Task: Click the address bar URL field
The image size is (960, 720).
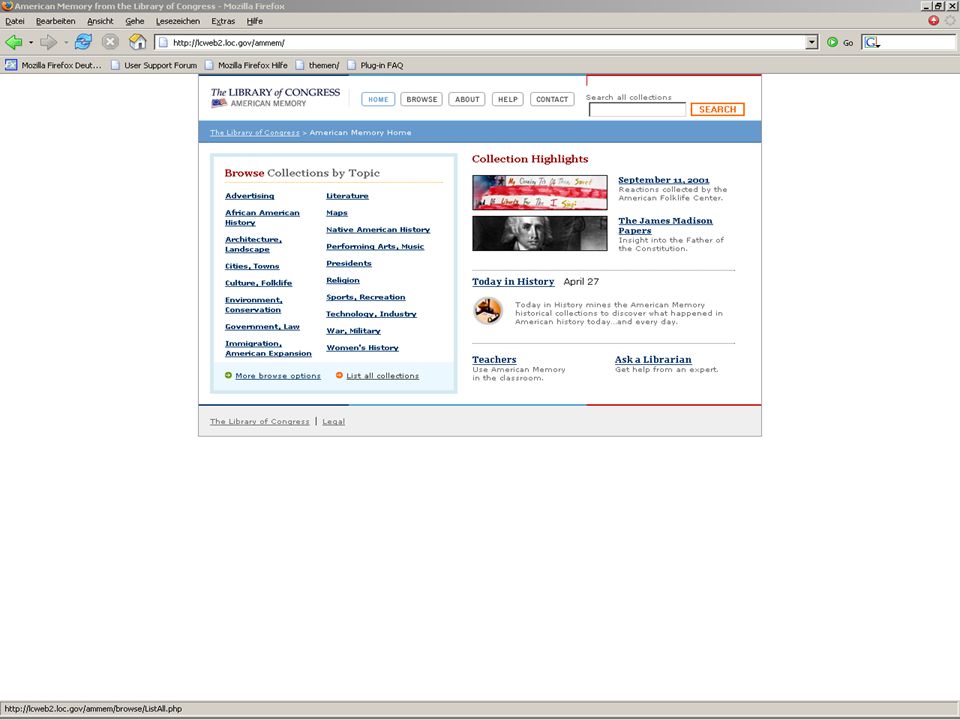Action: point(481,42)
